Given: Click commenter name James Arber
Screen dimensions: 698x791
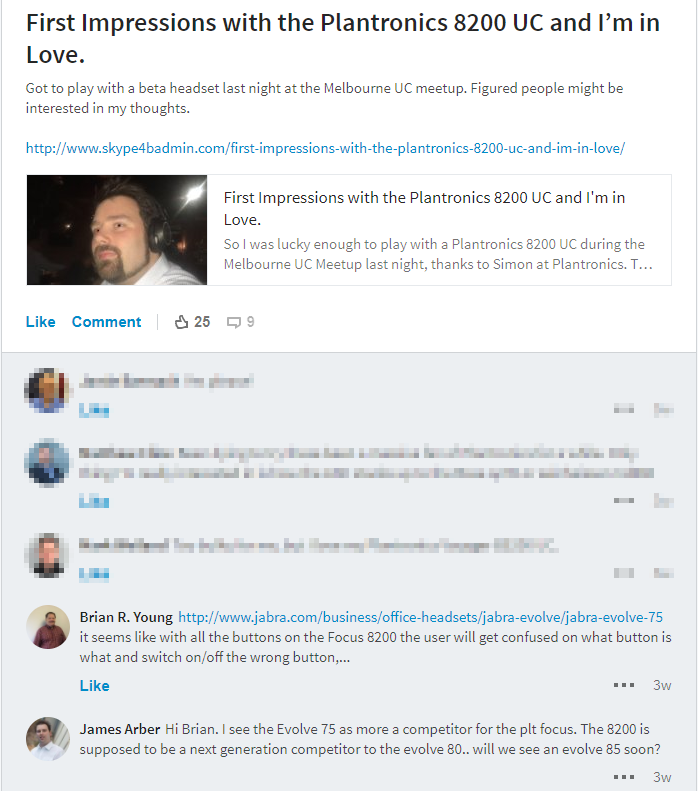Looking at the screenshot, I should (x=120, y=729).
